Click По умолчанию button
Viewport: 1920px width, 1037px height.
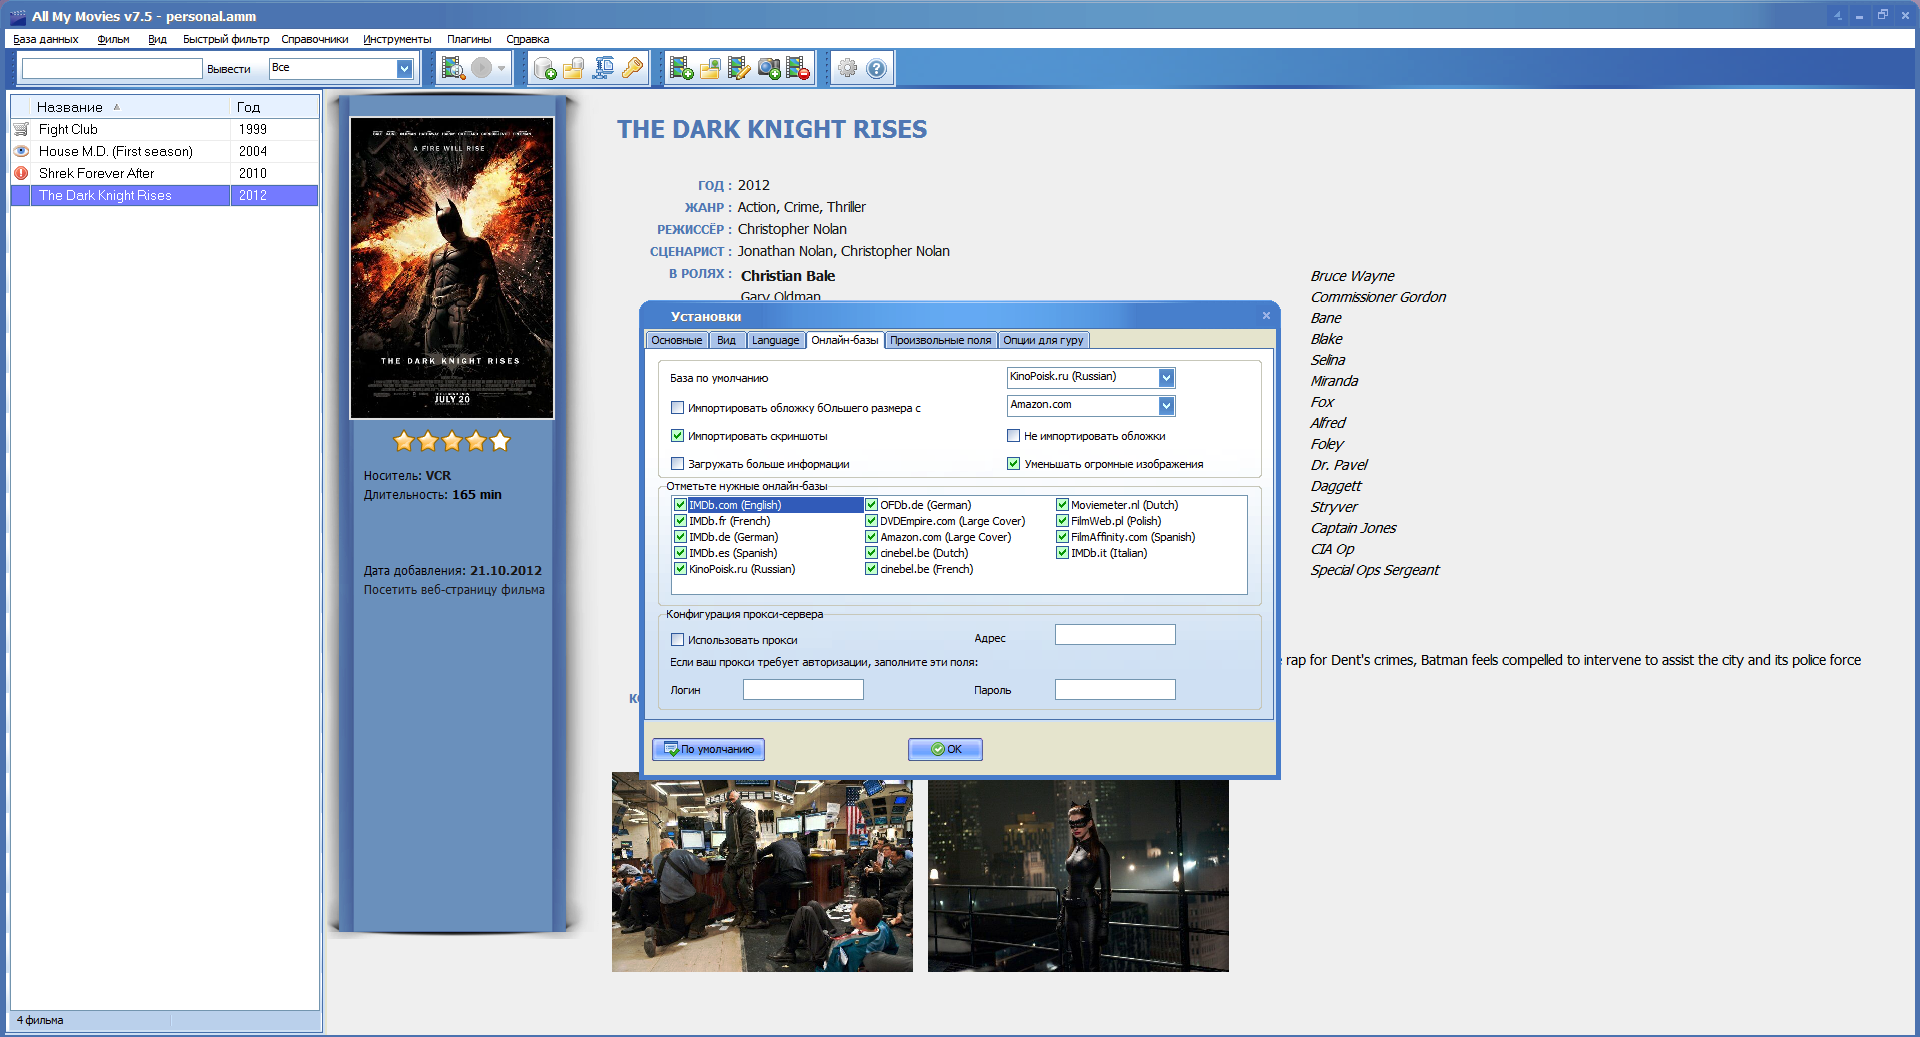click(708, 749)
